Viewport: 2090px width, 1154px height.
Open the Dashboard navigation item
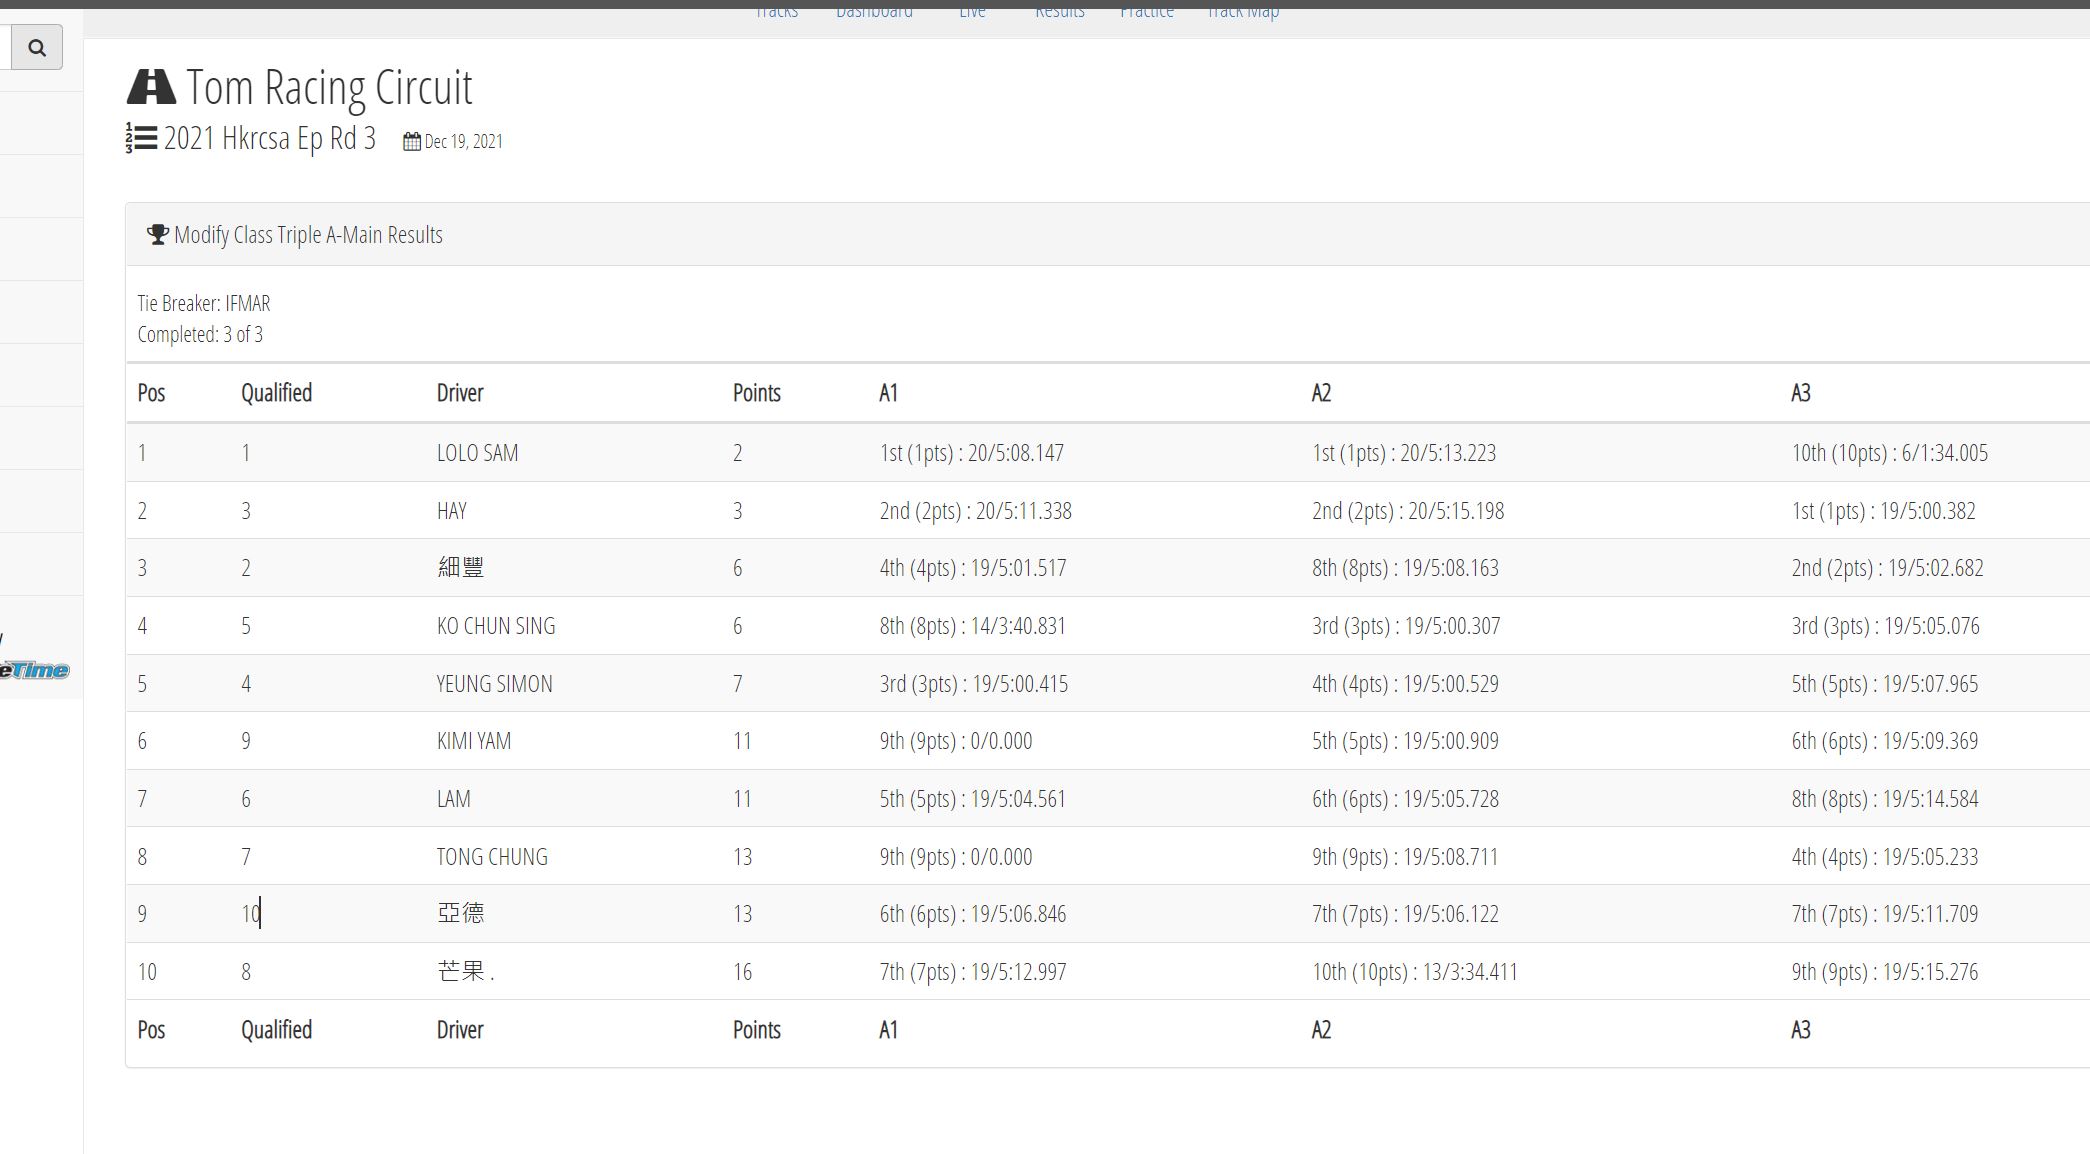click(874, 12)
